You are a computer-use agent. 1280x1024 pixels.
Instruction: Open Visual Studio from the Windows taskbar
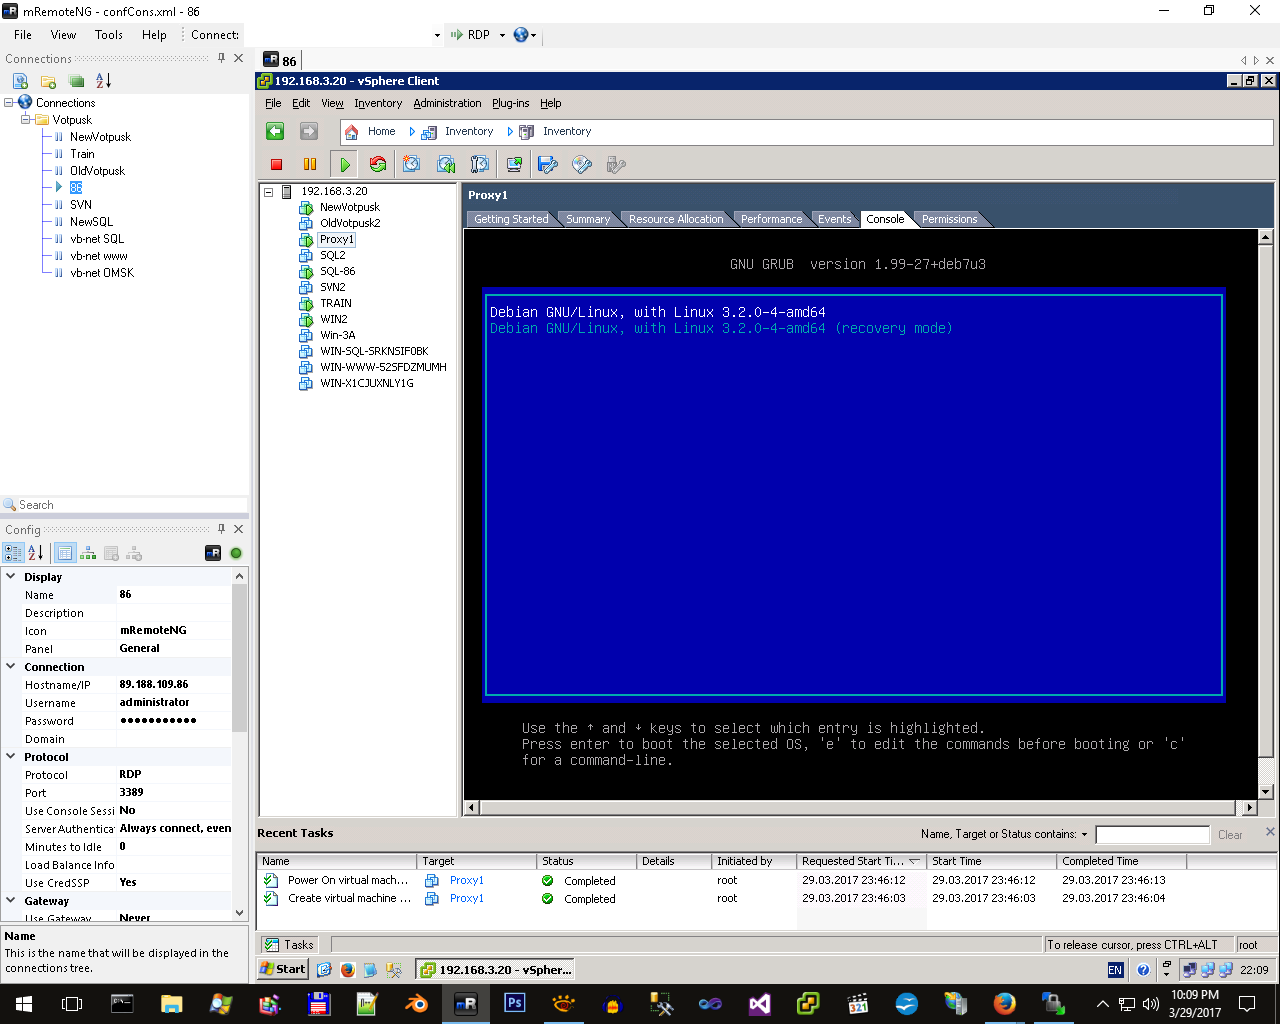point(760,1002)
